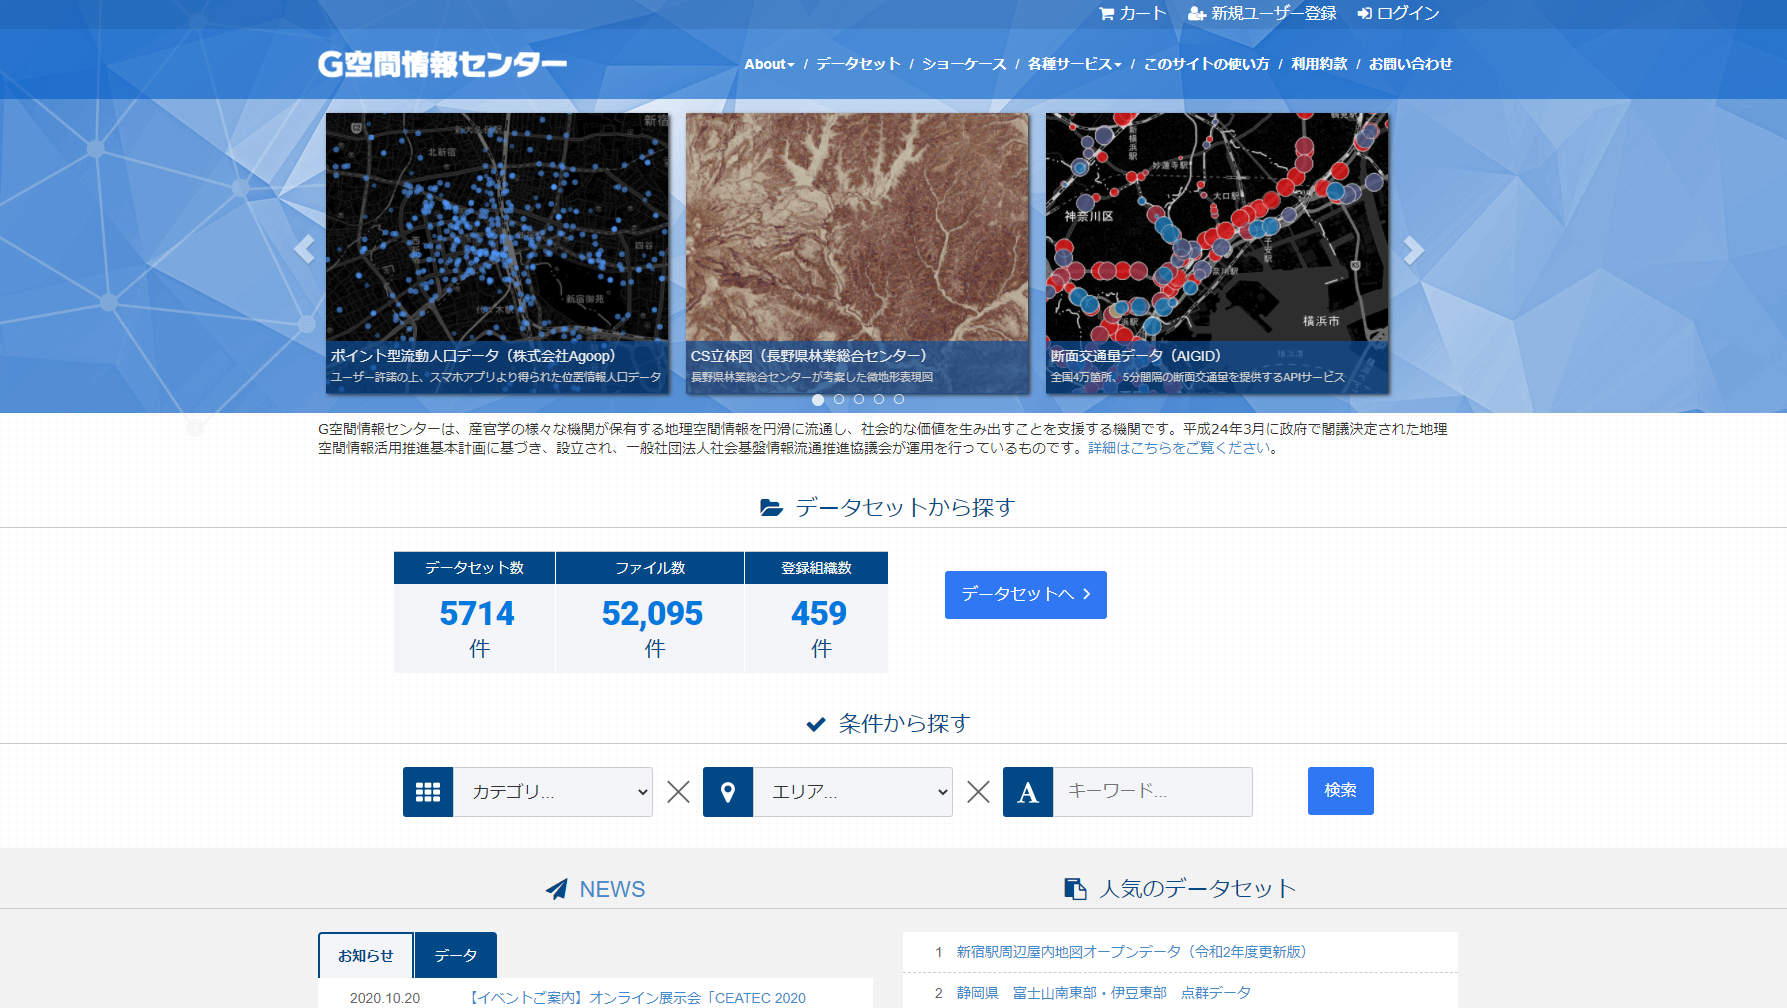Open the ショーケース menu item
This screenshot has height=1008, width=1787.
964,64
